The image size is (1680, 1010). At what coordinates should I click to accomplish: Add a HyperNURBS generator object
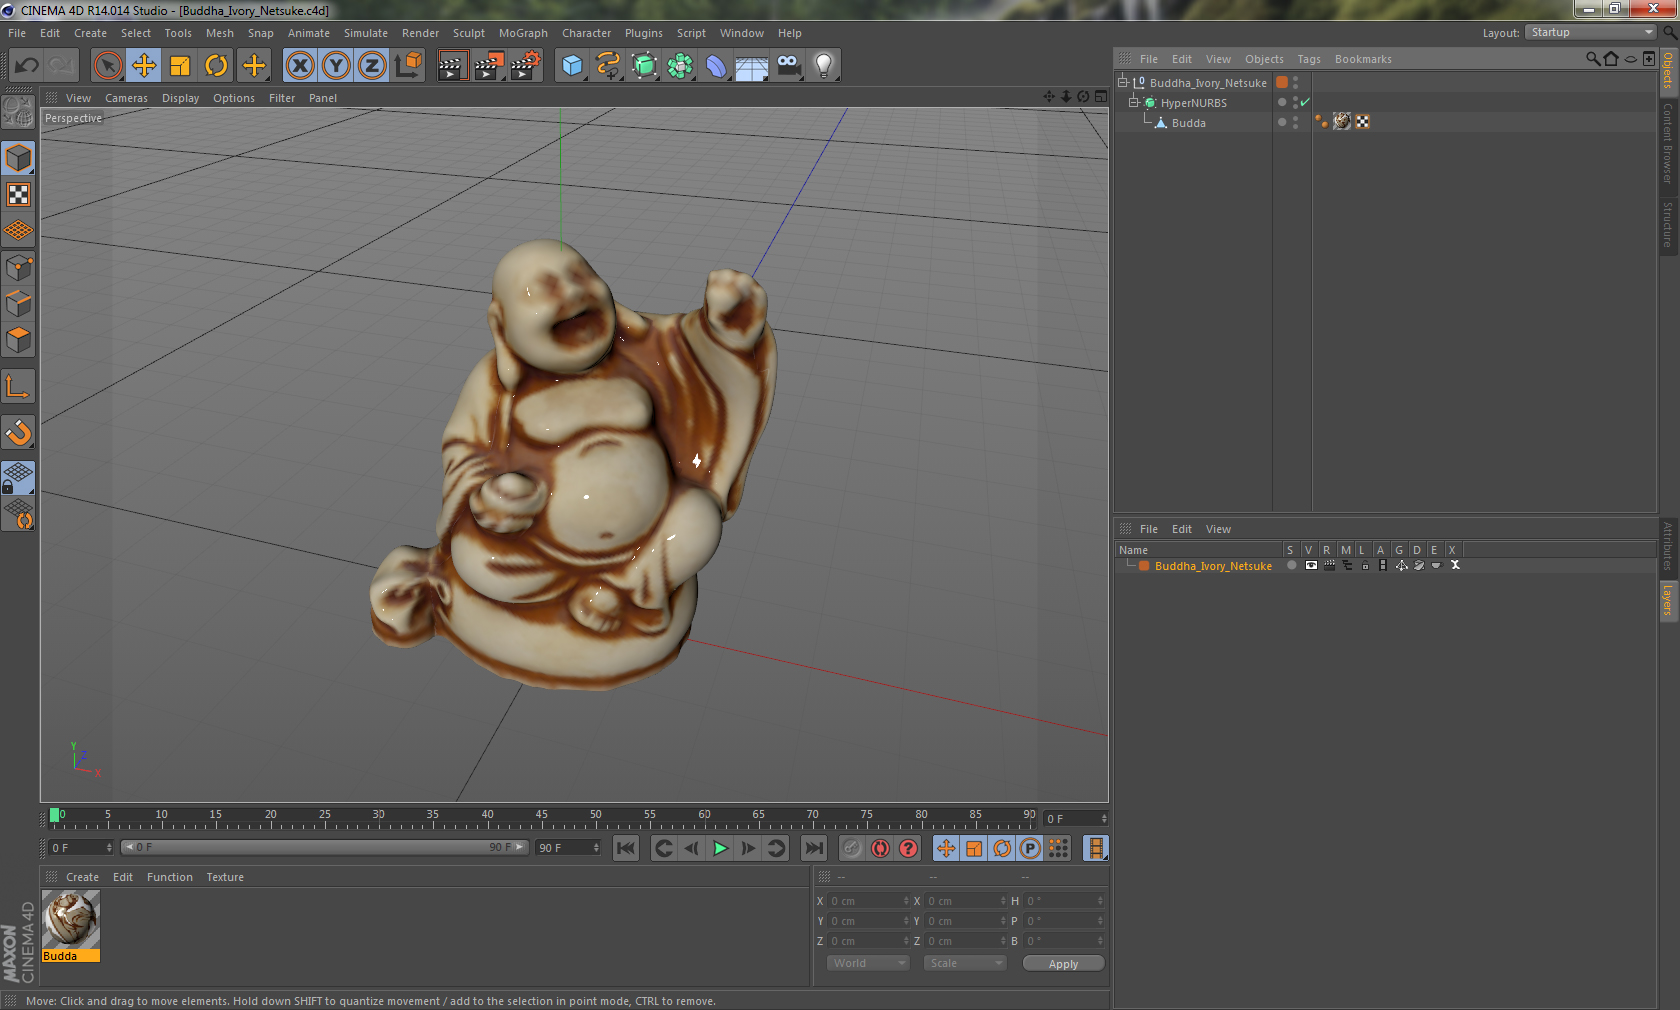tap(644, 66)
